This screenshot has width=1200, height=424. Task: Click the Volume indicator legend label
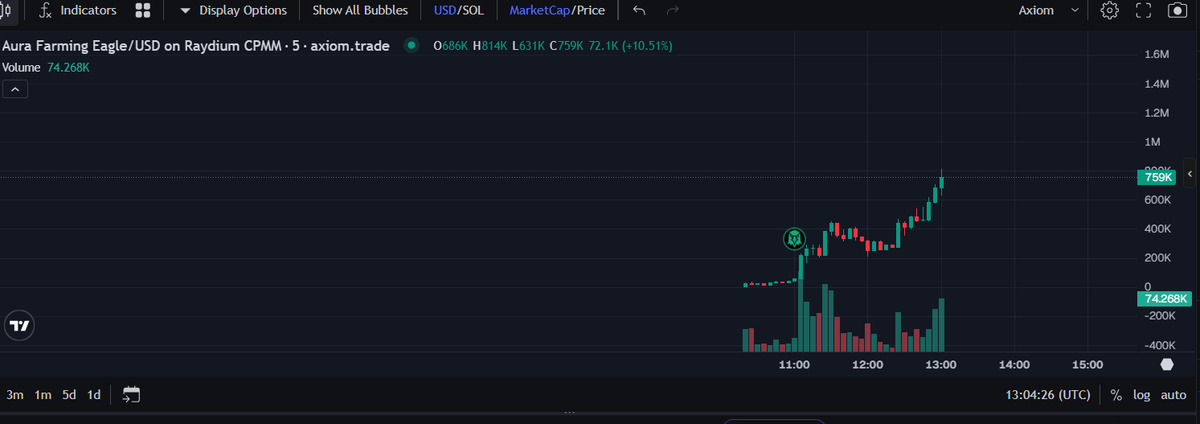[22, 67]
